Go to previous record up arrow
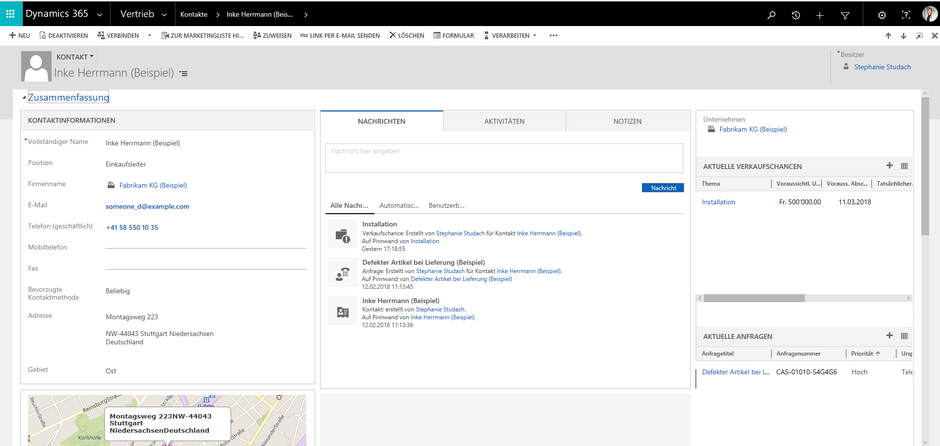The width and height of the screenshot is (940, 446). (x=888, y=36)
